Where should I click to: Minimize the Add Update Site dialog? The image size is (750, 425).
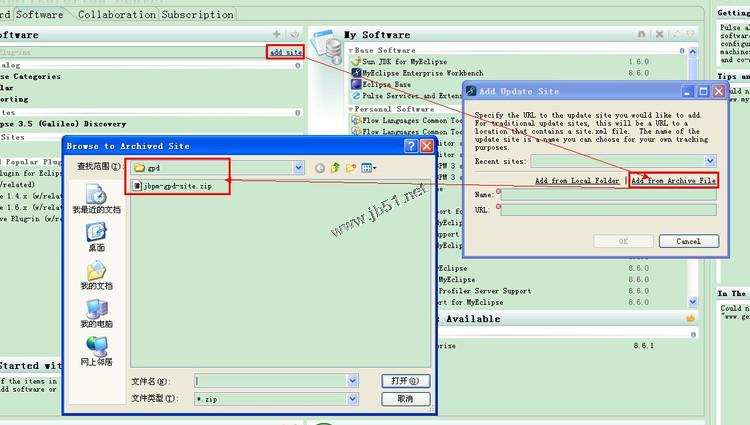point(687,91)
